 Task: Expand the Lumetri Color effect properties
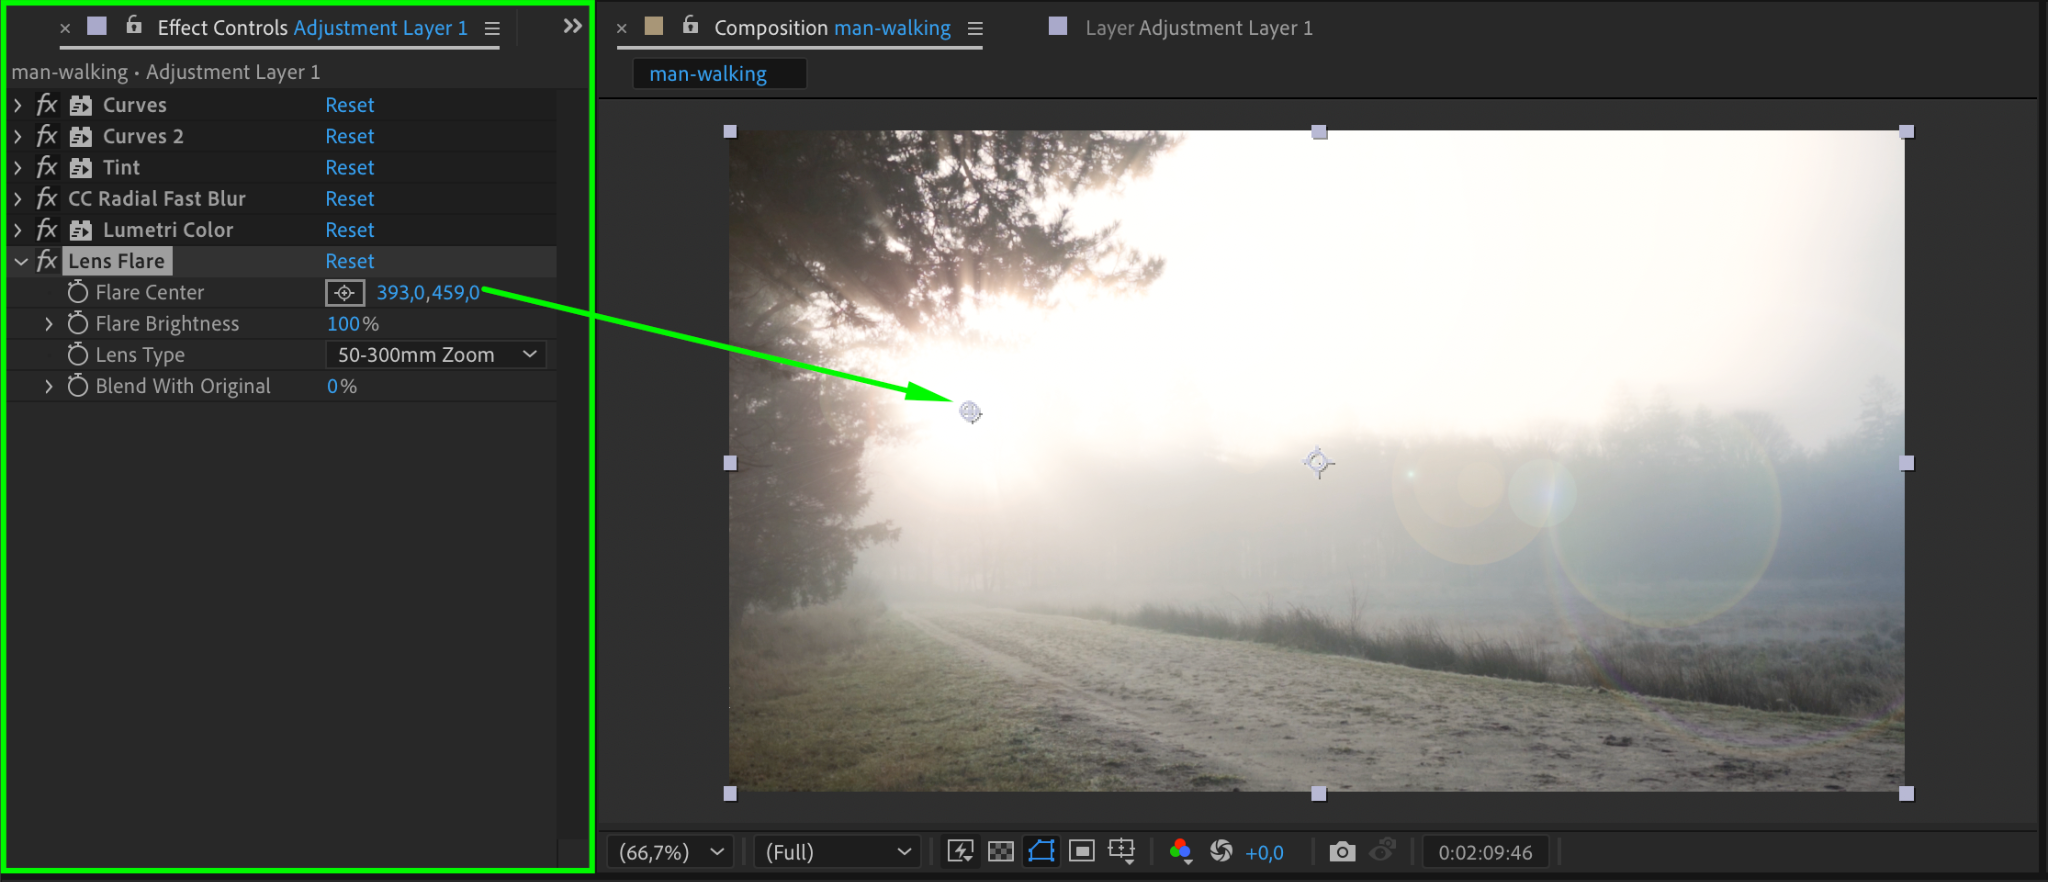tap(18, 230)
